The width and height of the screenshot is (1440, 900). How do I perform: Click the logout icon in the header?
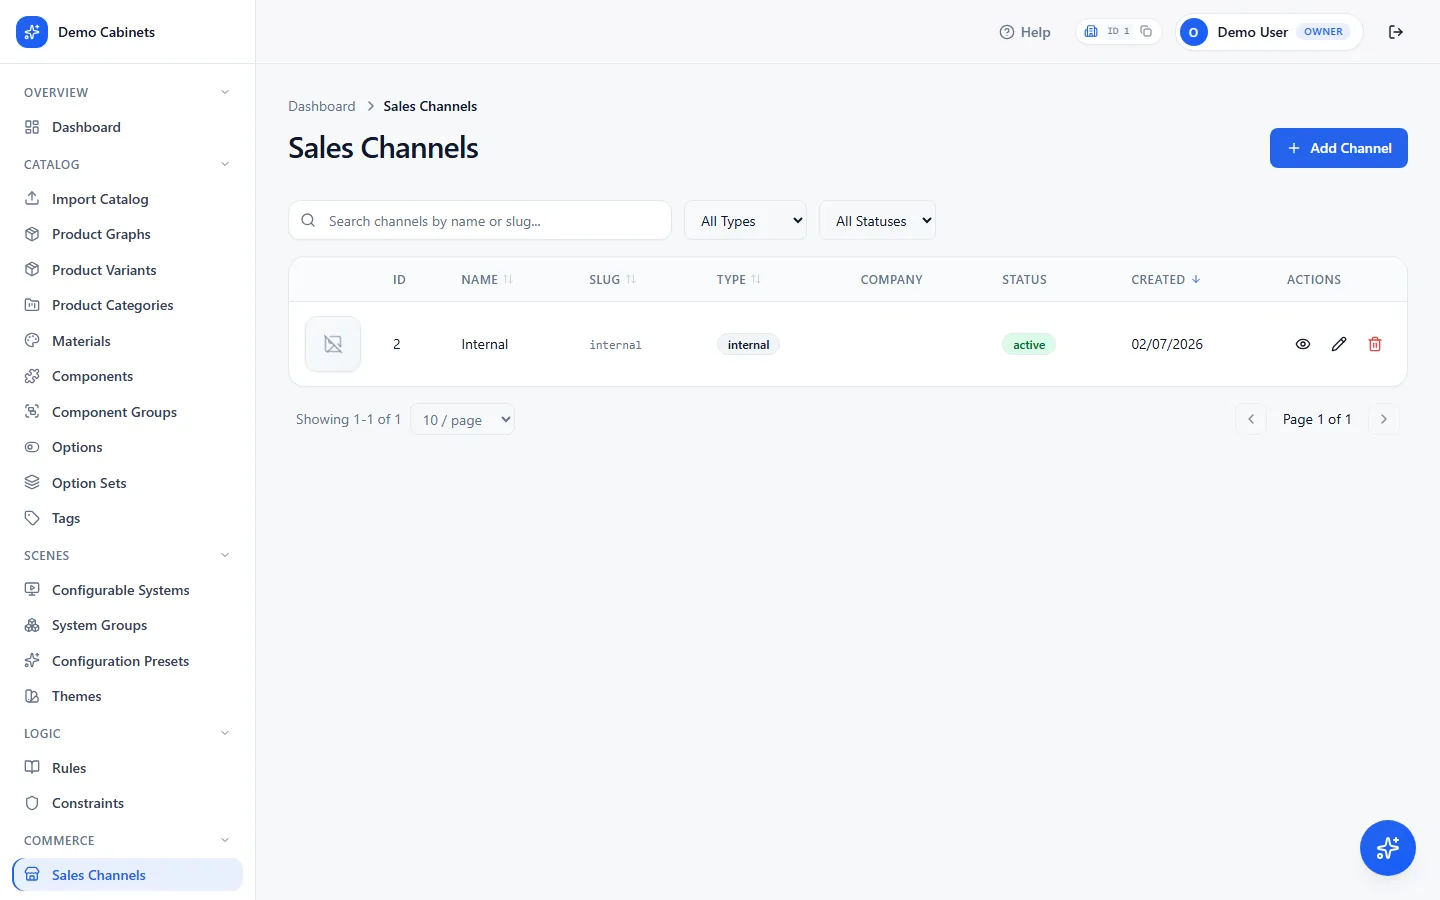click(x=1396, y=32)
